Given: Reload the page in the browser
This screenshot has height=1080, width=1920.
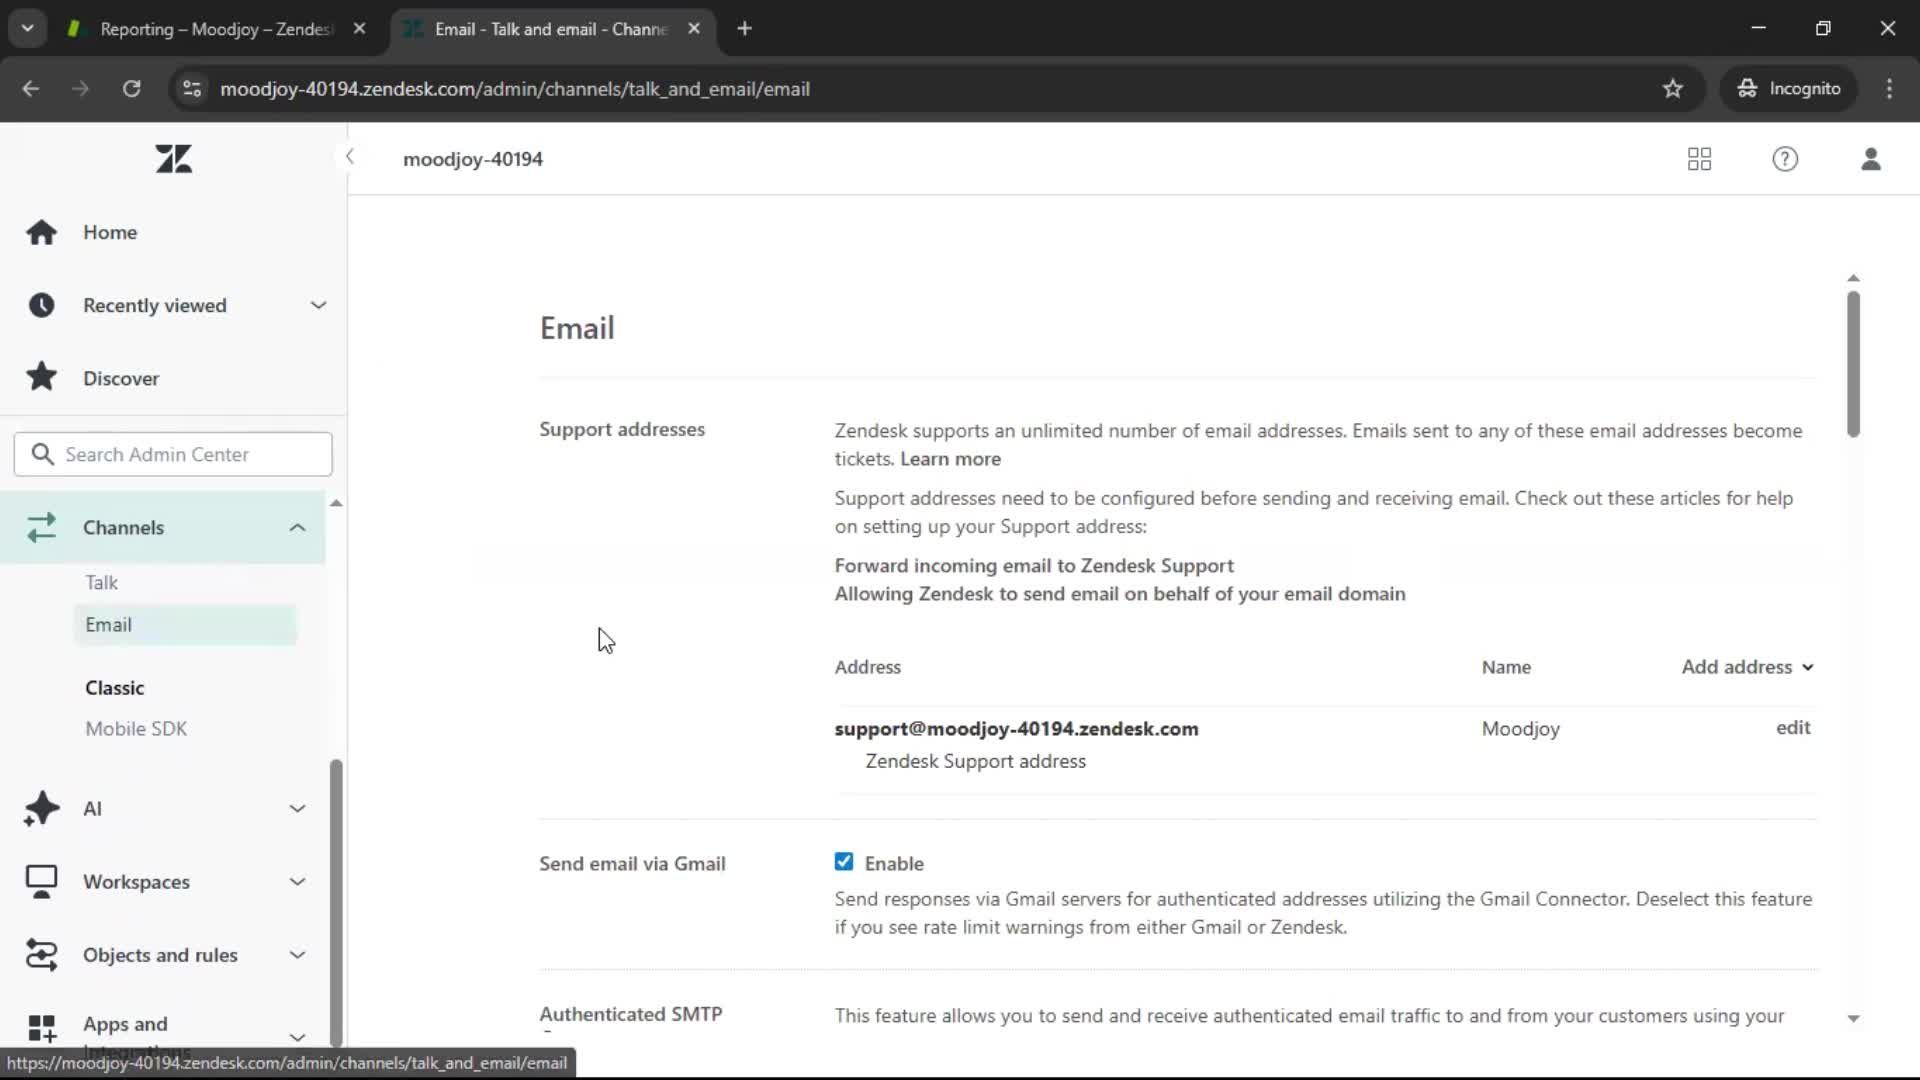Looking at the screenshot, I should tap(131, 88).
